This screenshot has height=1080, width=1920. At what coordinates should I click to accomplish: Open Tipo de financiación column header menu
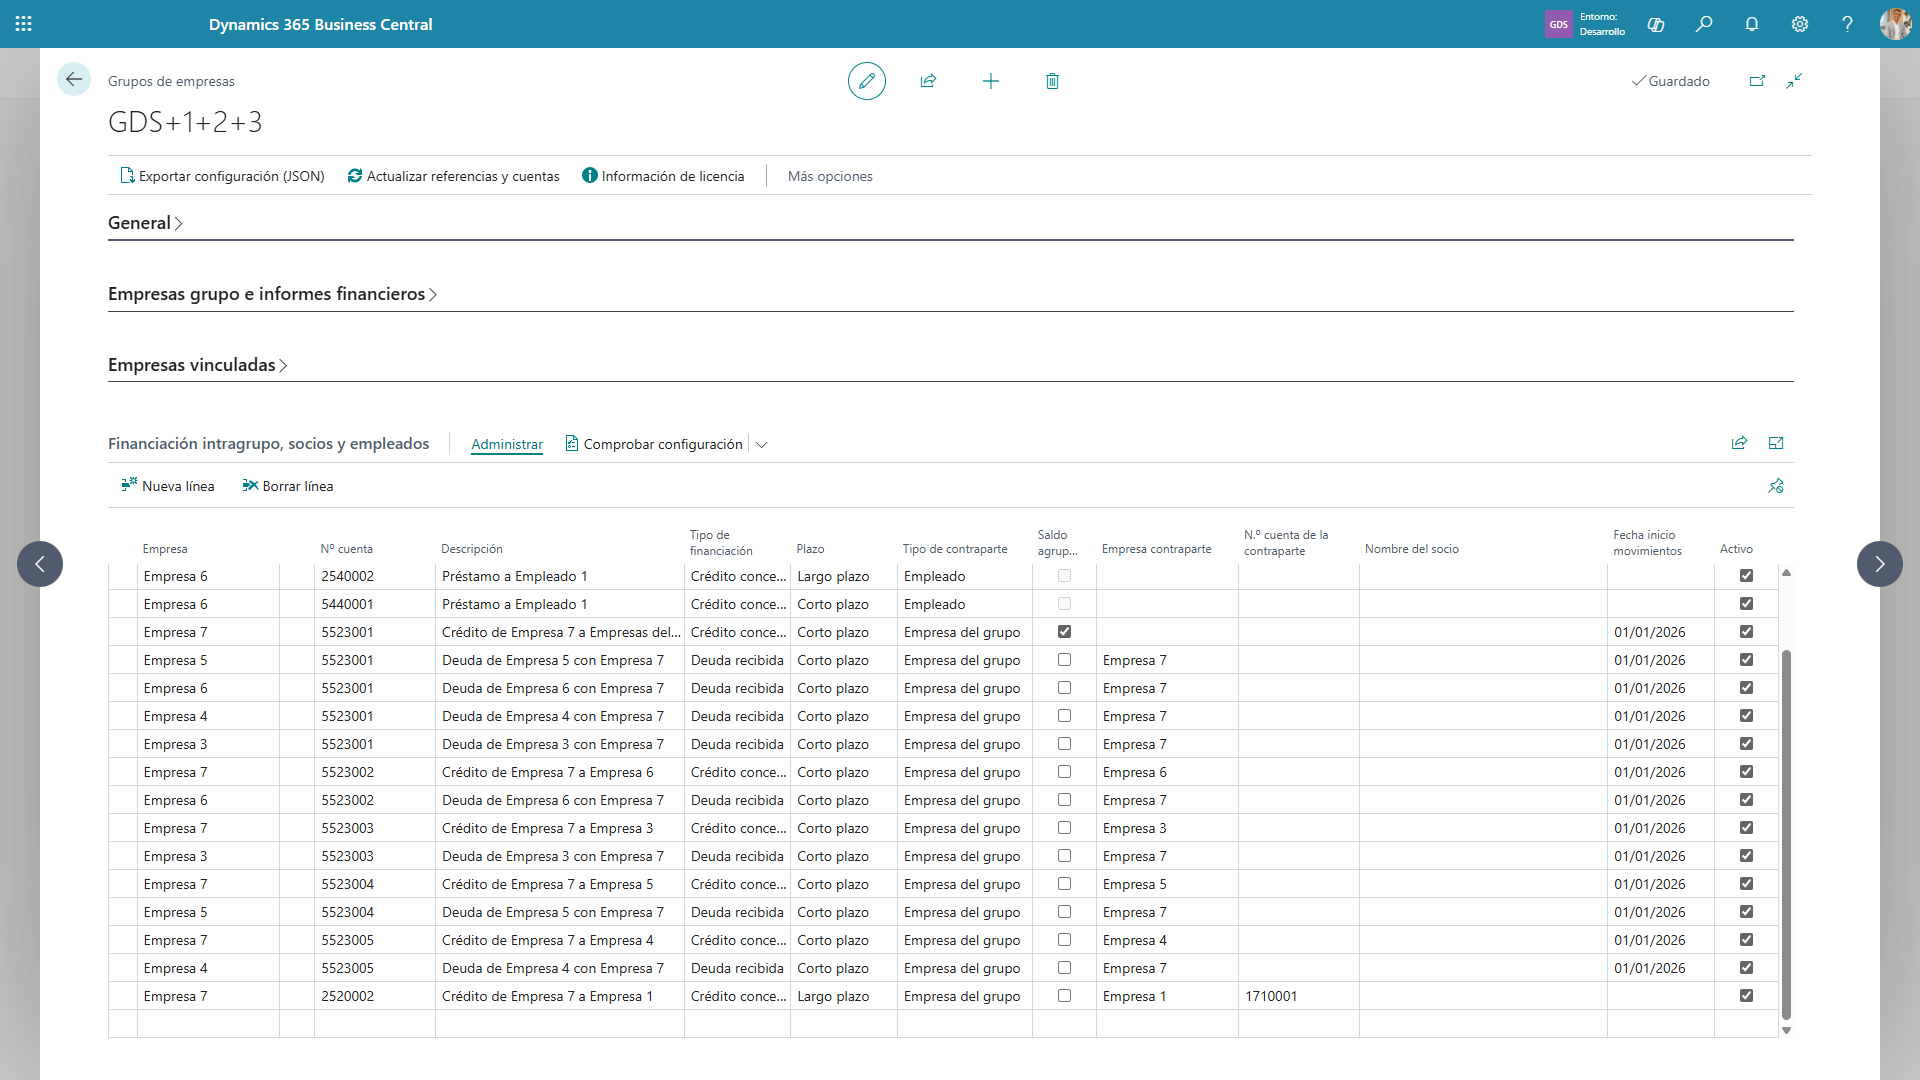click(x=721, y=543)
